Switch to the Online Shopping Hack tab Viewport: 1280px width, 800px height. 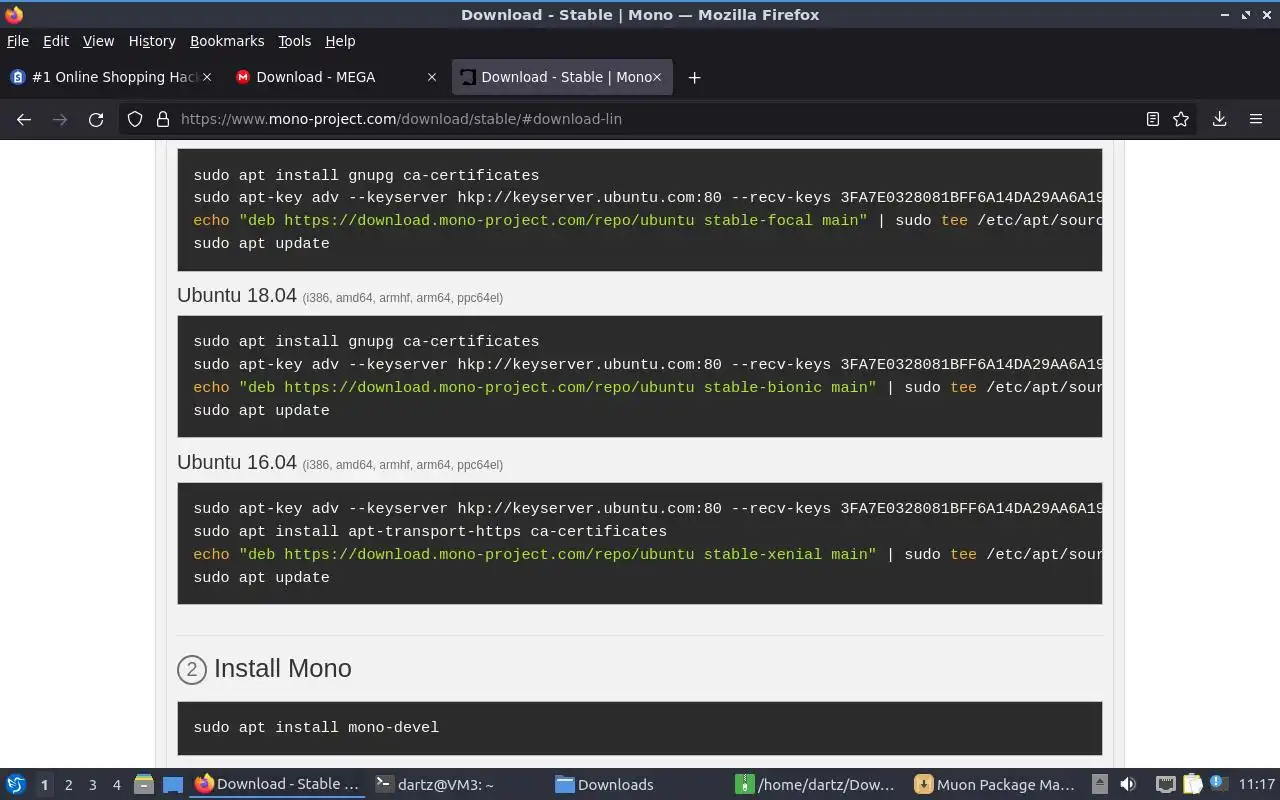click(x=110, y=77)
